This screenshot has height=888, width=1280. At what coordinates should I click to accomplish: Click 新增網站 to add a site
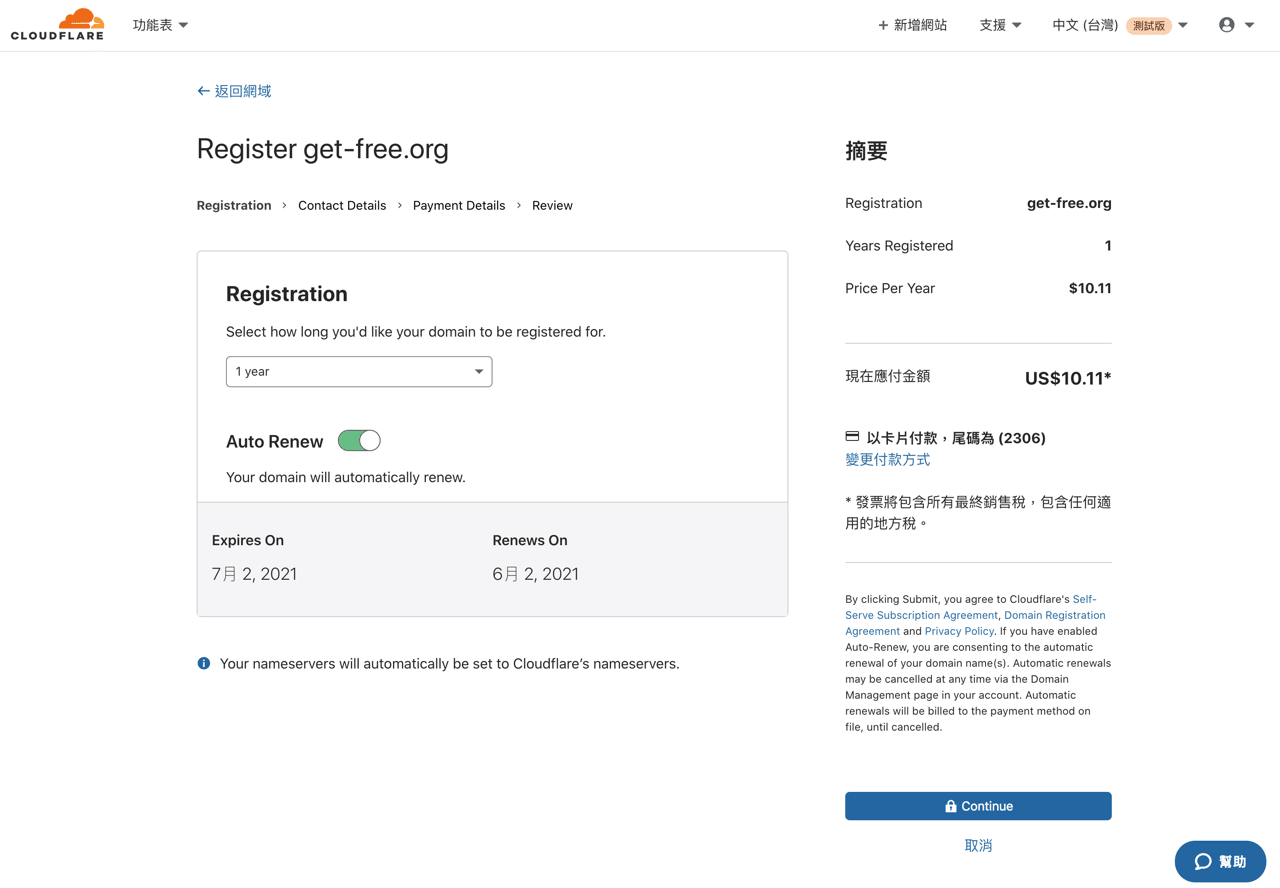click(x=912, y=25)
